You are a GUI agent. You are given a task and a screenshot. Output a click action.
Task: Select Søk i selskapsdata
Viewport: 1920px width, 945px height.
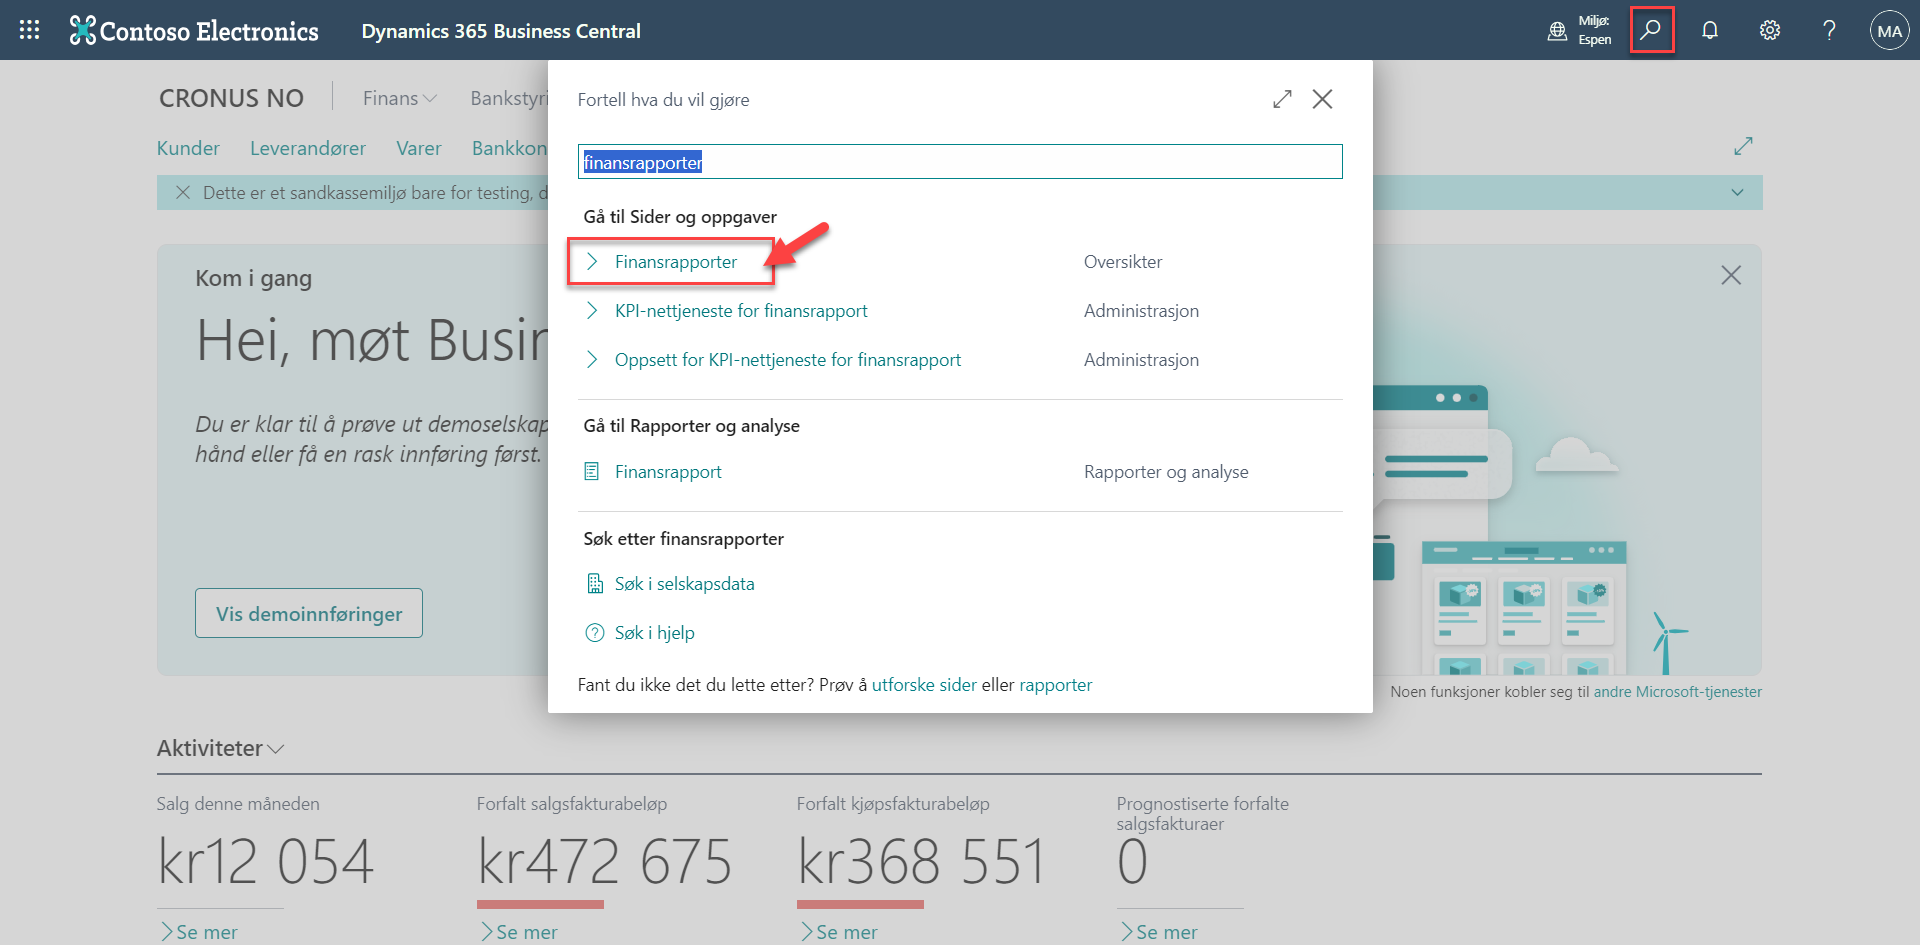coord(685,584)
